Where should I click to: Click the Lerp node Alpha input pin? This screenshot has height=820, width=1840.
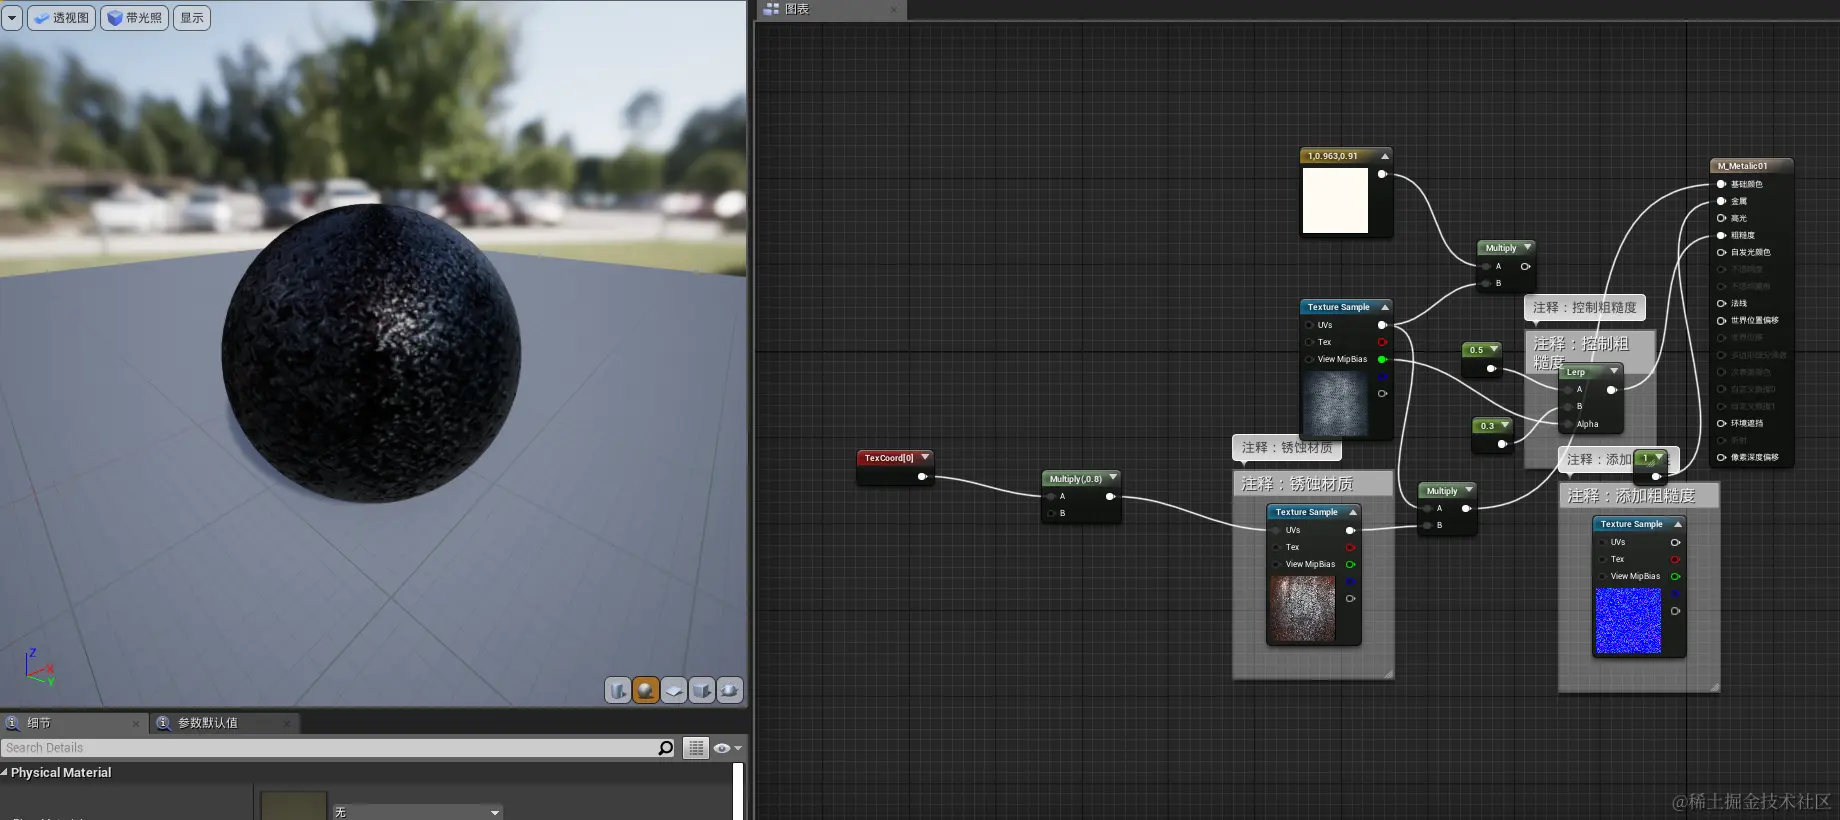[1568, 424]
